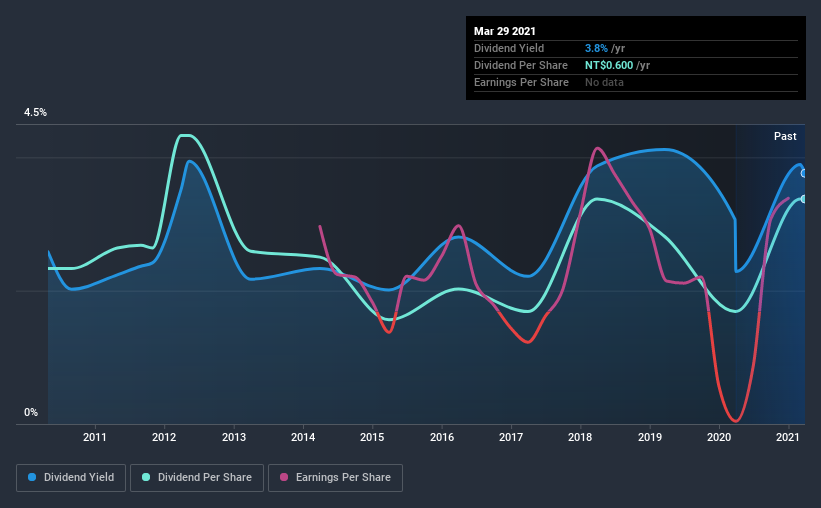Image resolution: width=821 pixels, height=508 pixels.
Task: Click the Dividend Per Share row label in tooltip
Action: (520, 65)
